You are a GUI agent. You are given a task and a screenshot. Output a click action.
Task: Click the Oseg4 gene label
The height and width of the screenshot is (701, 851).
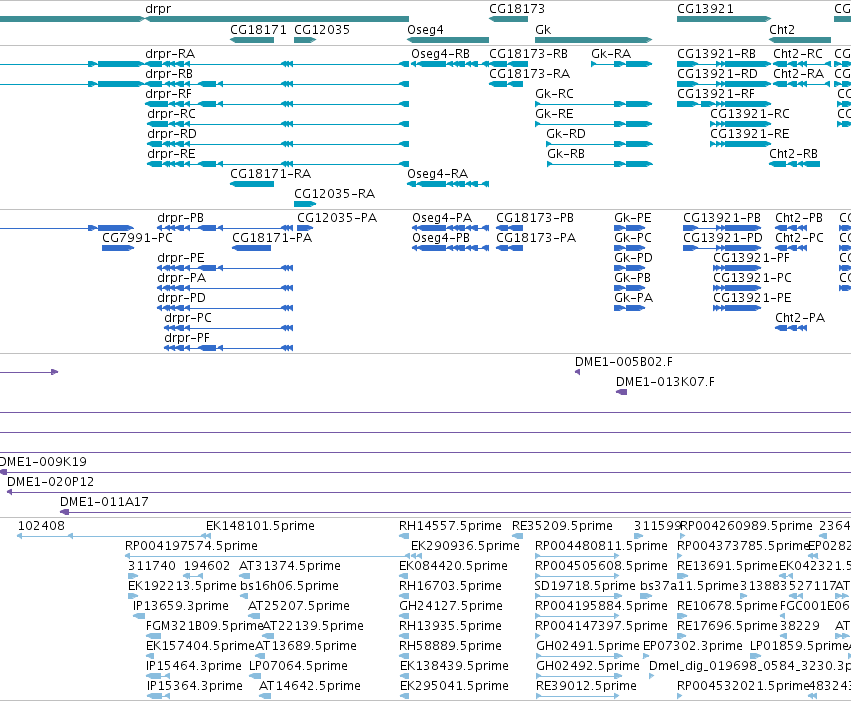(x=425, y=30)
